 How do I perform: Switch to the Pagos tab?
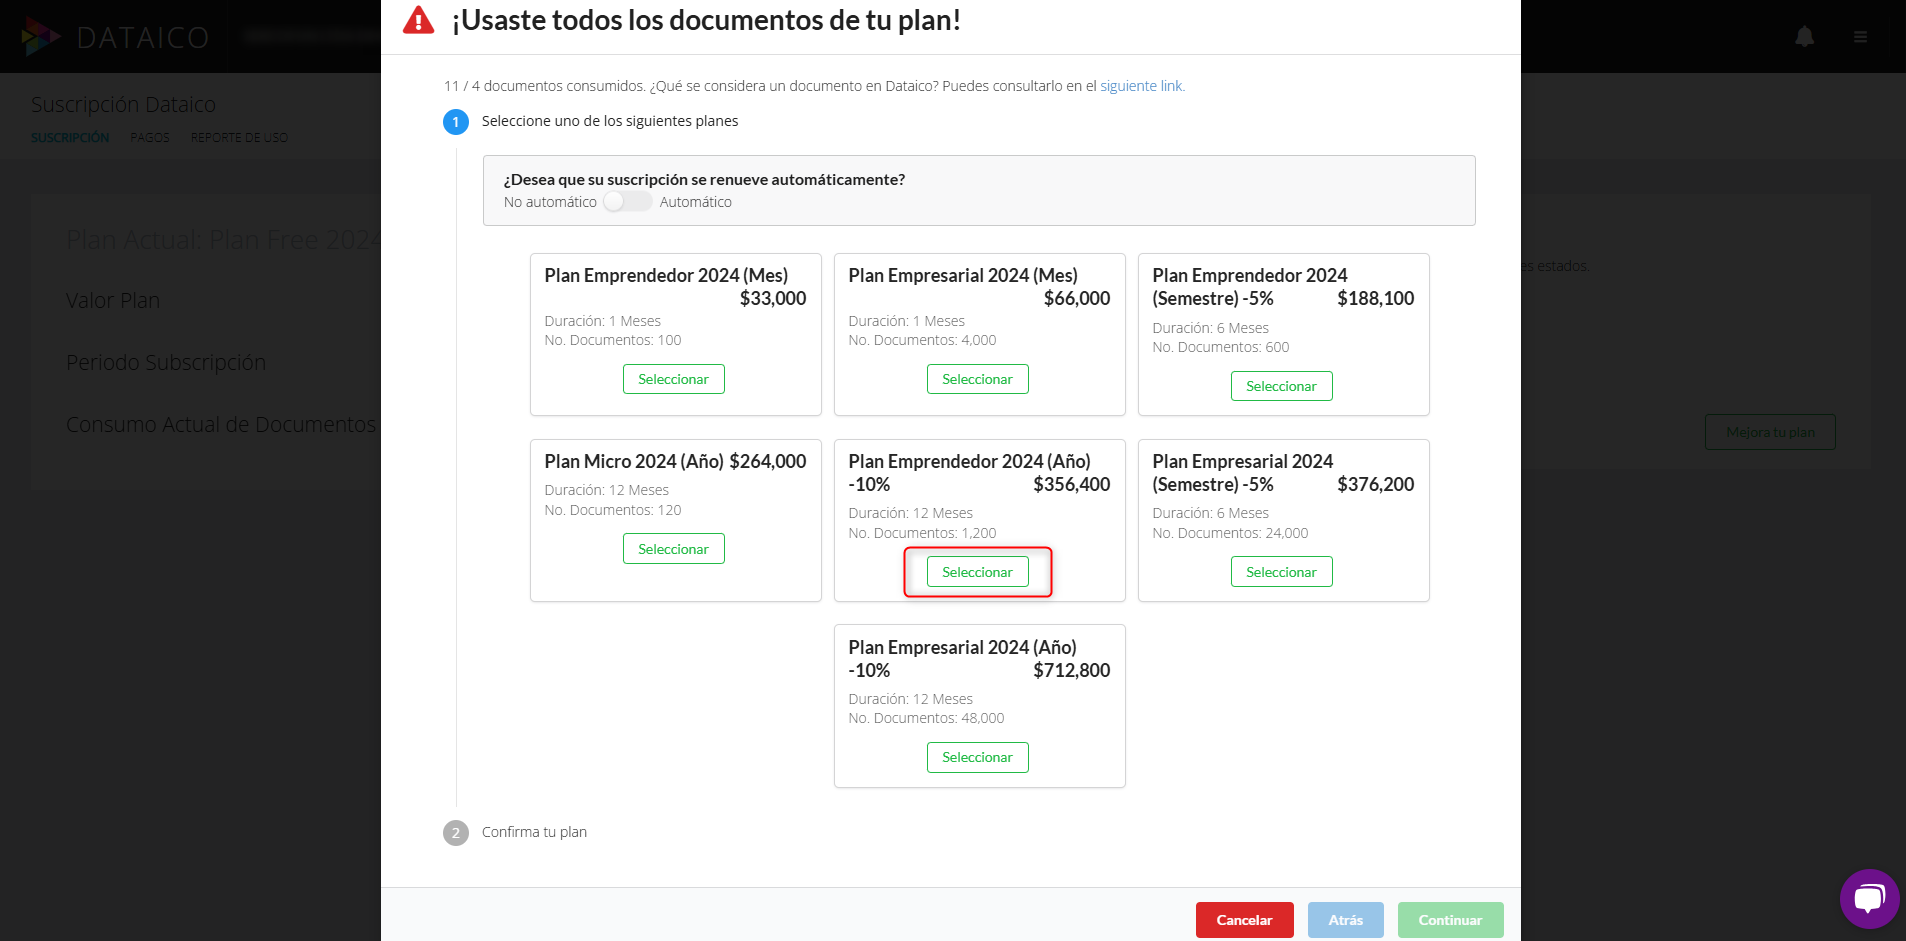[x=150, y=138]
